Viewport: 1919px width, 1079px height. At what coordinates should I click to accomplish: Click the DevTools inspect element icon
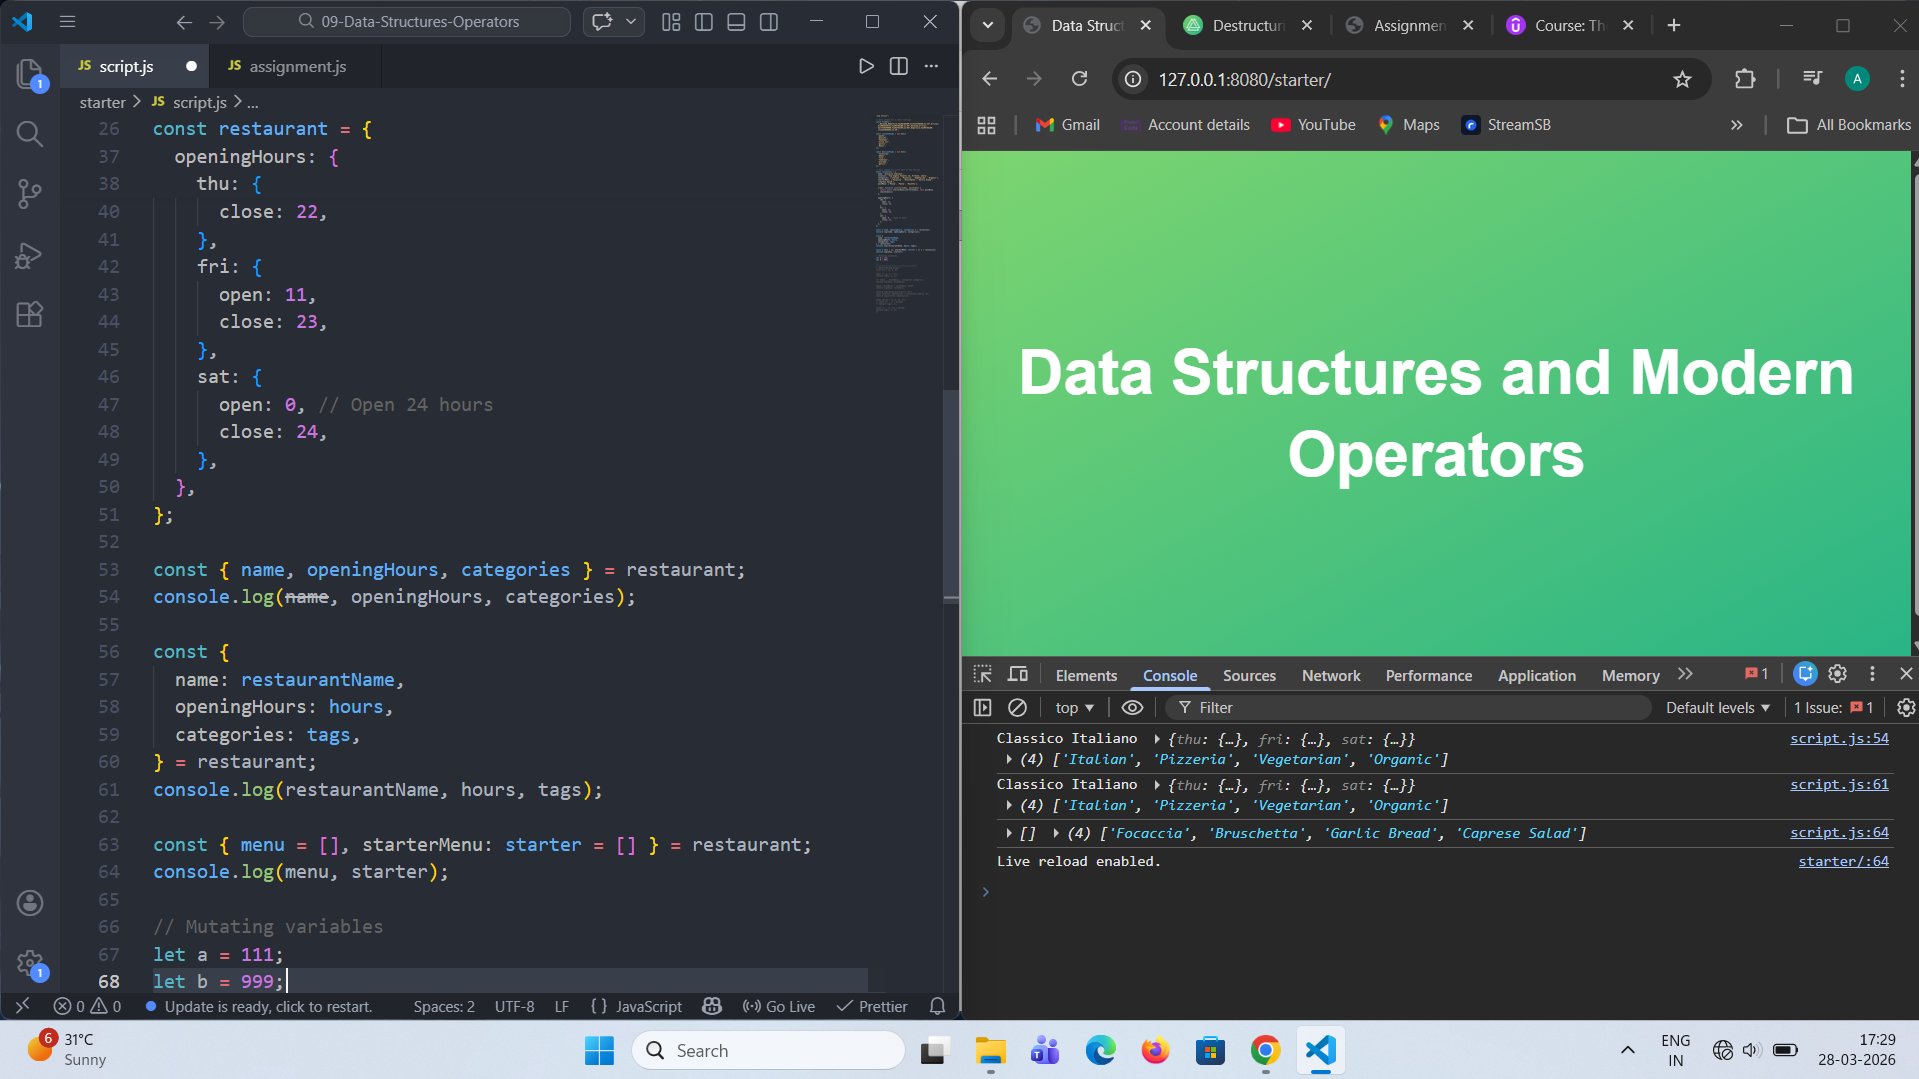pos(983,674)
